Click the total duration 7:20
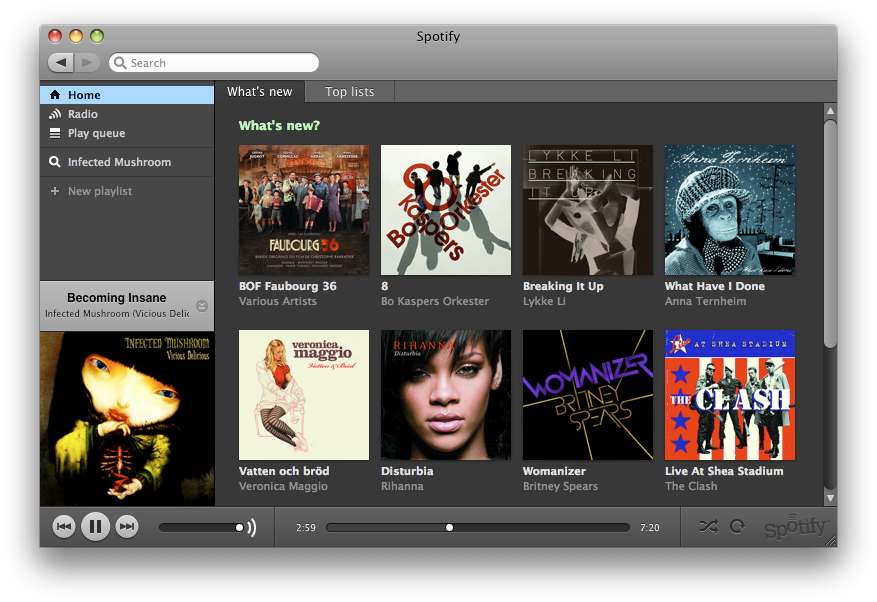 (x=649, y=528)
